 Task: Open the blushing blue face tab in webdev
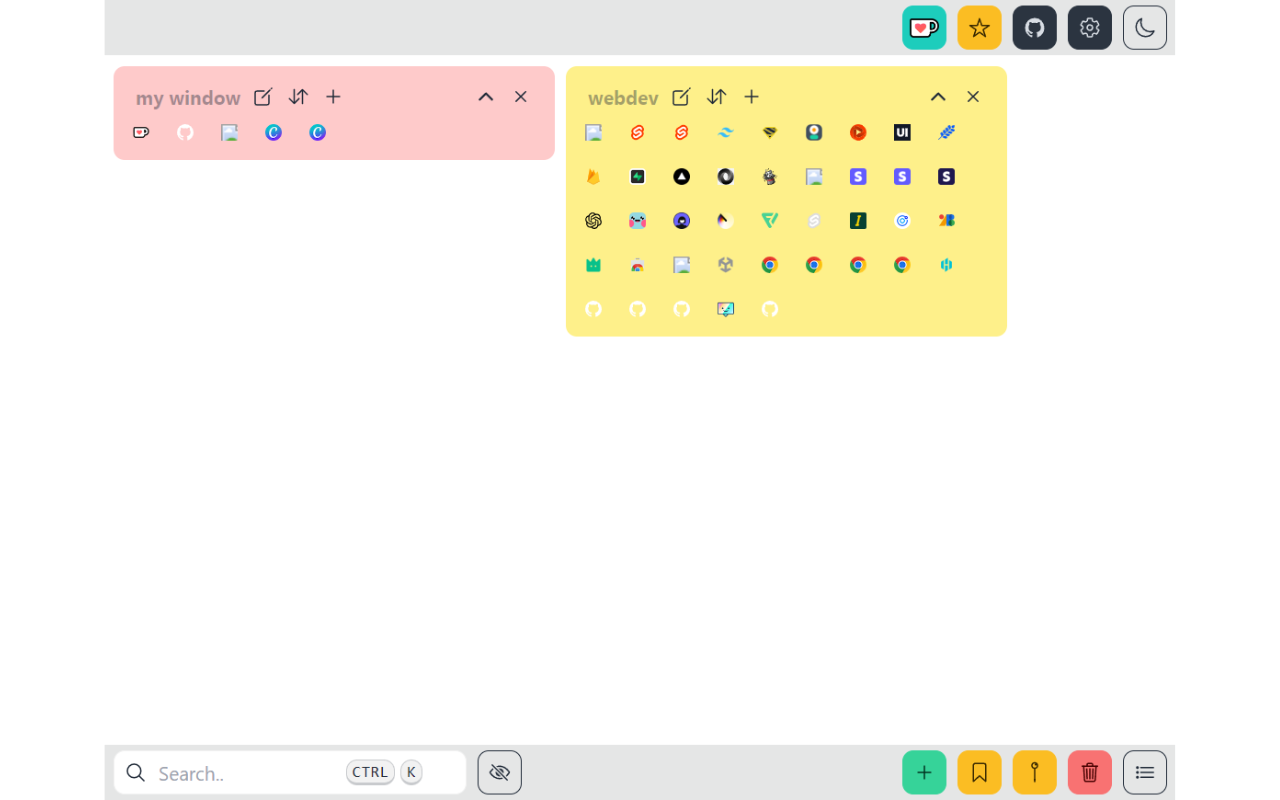click(638, 220)
